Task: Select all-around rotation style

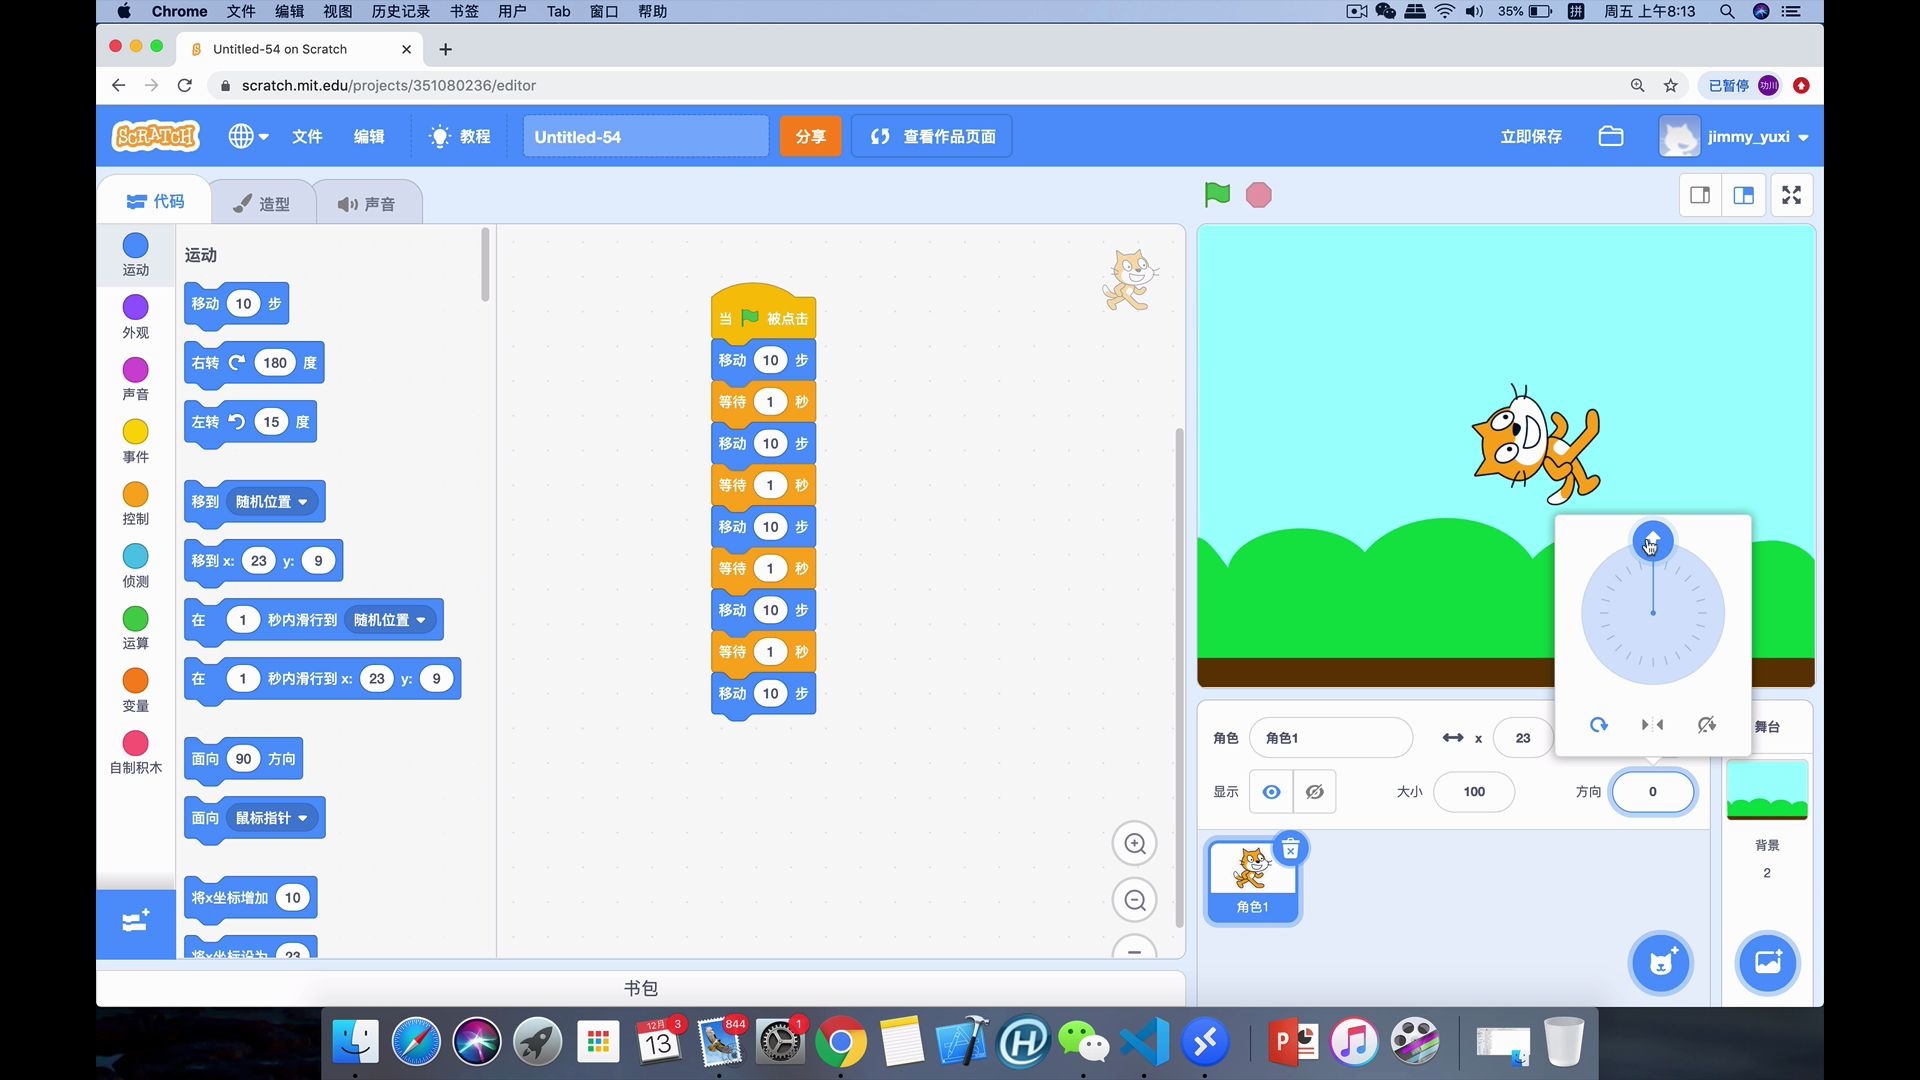Action: pos(1598,725)
